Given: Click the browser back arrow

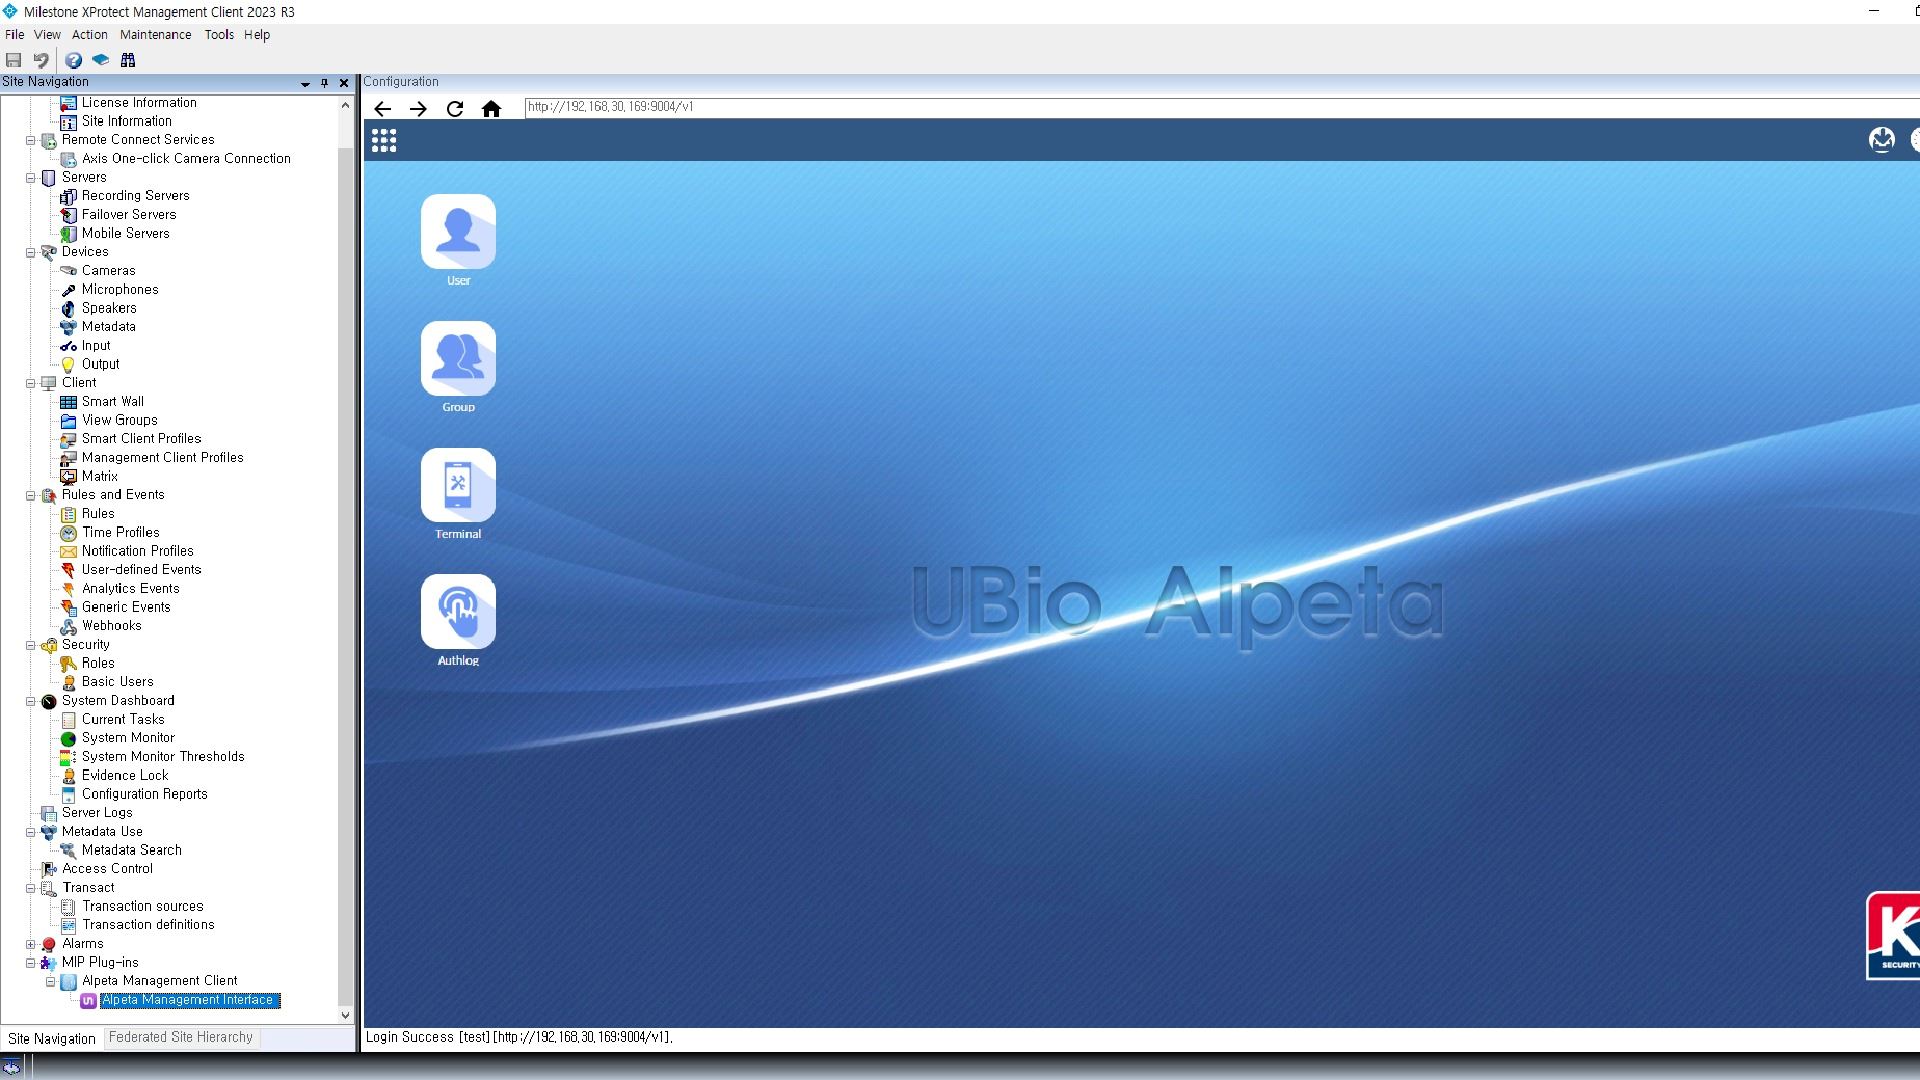Looking at the screenshot, I should pos(382,108).
